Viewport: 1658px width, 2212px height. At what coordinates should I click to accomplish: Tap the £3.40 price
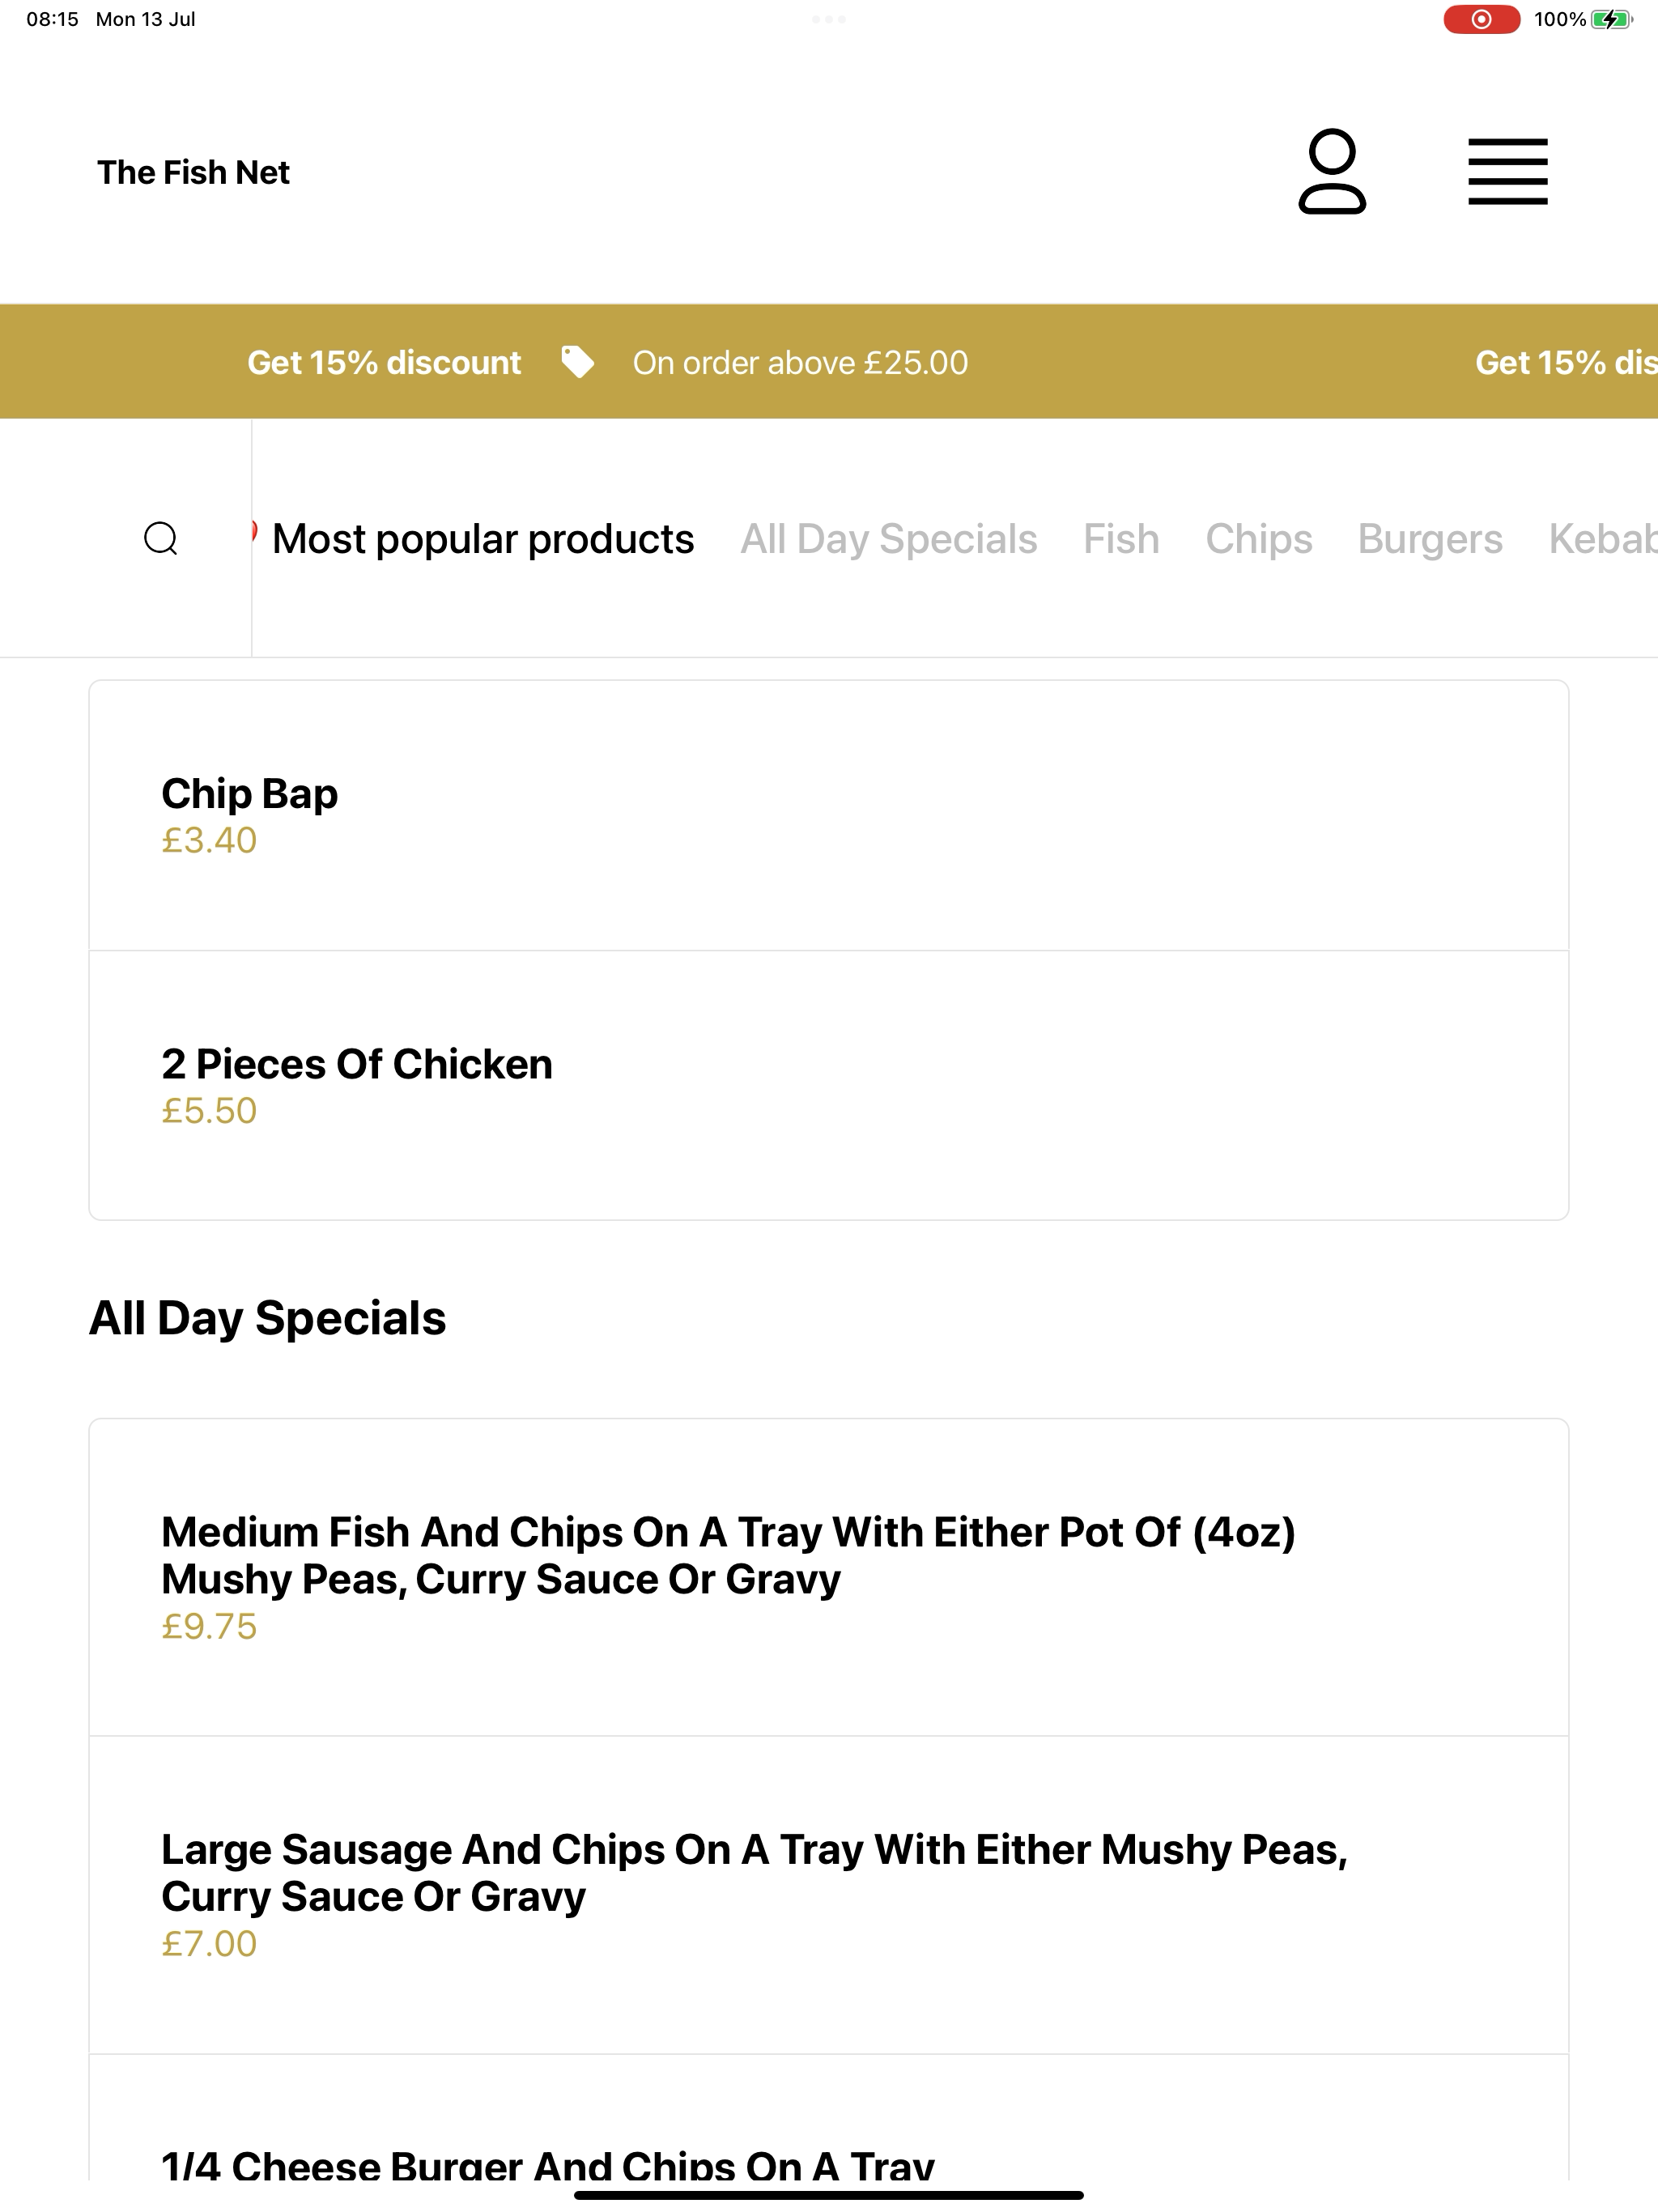pos(209,840)
